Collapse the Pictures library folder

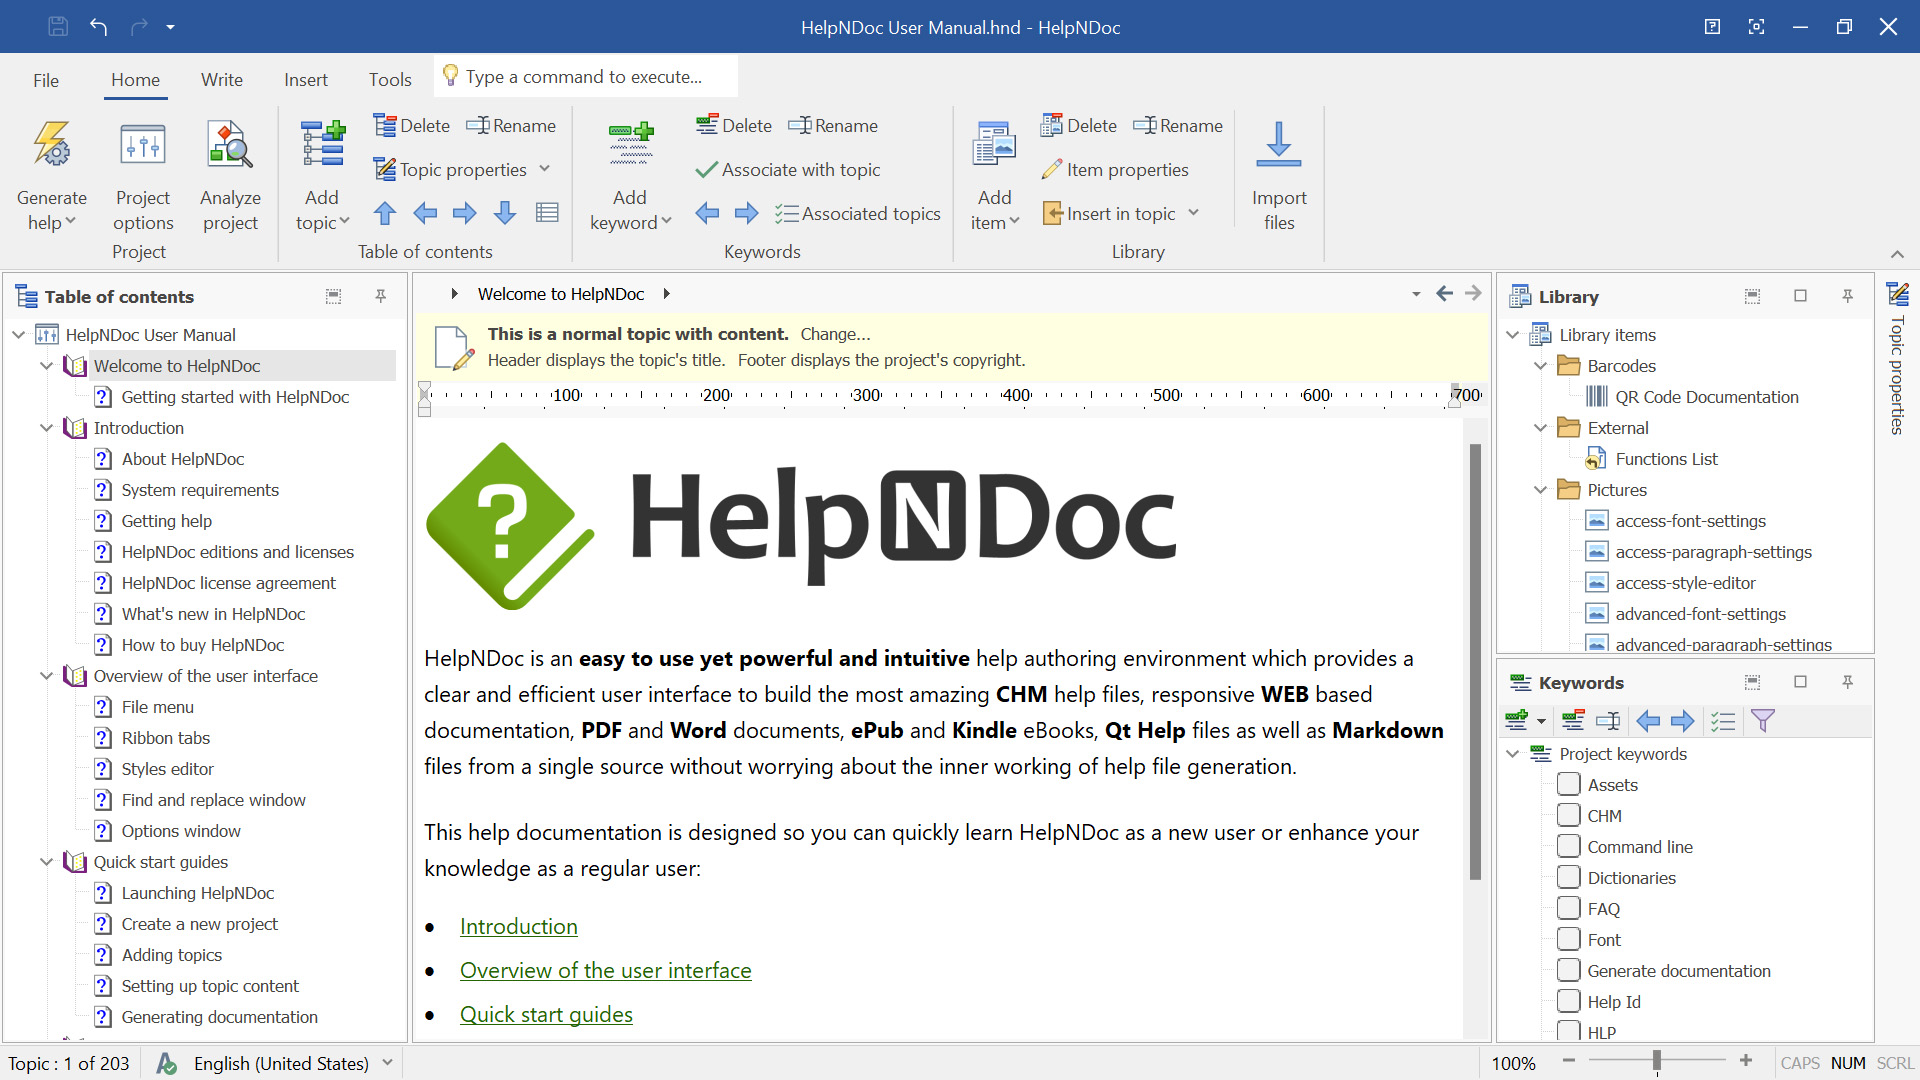[1540, 490]
